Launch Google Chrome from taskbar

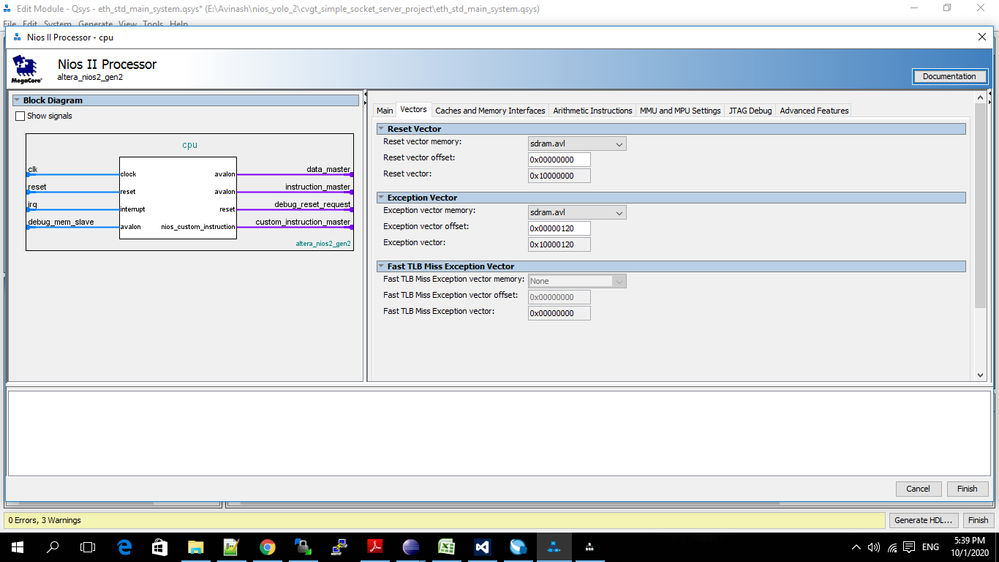[x=267, y=547]
